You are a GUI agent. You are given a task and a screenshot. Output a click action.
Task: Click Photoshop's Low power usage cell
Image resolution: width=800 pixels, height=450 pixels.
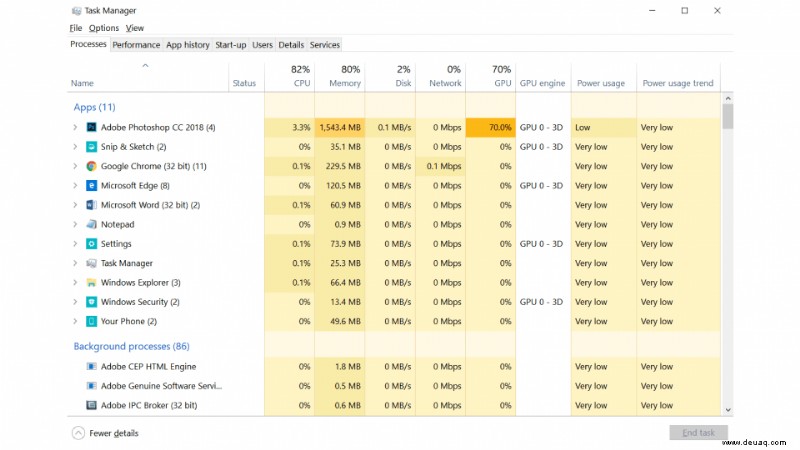pyautogui.click(x=604, y=127)
